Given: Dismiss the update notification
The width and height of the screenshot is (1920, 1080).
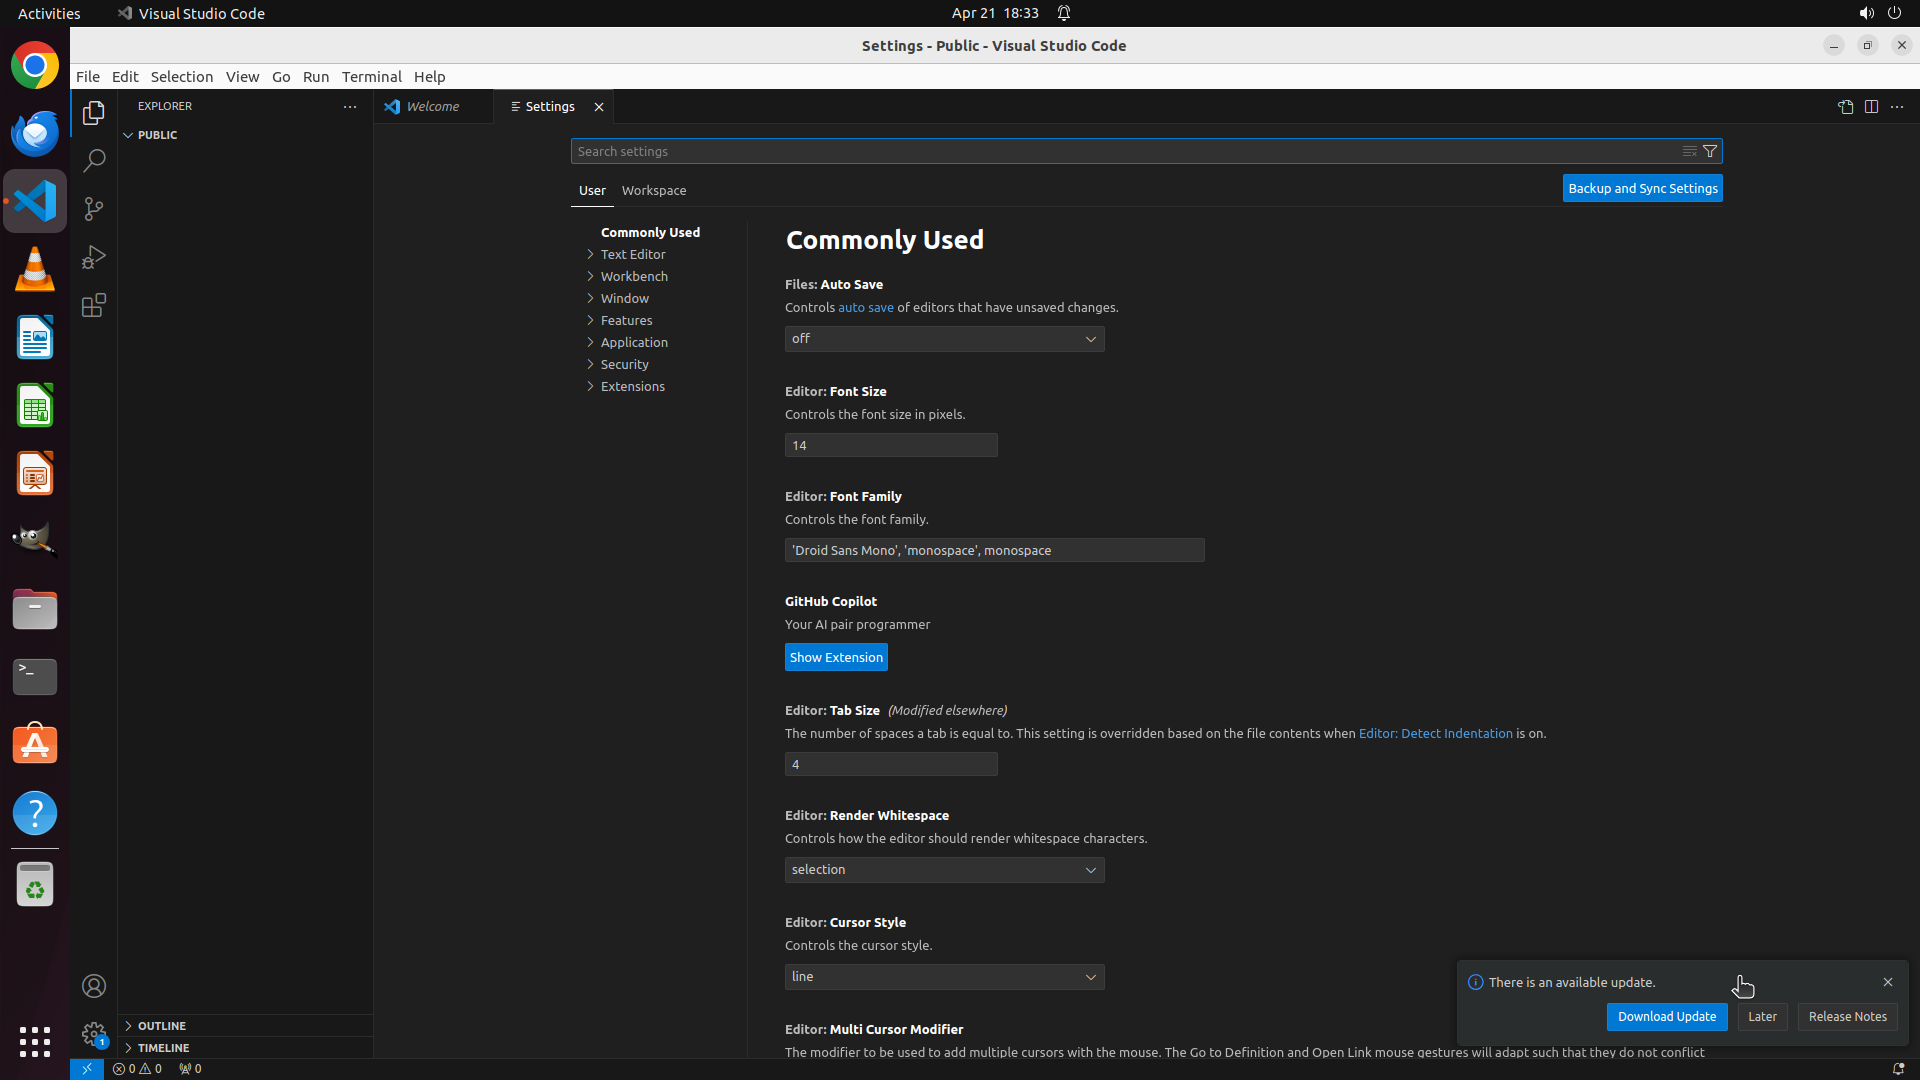Looking at the screenshot, I should click(x=1887, y=982).
